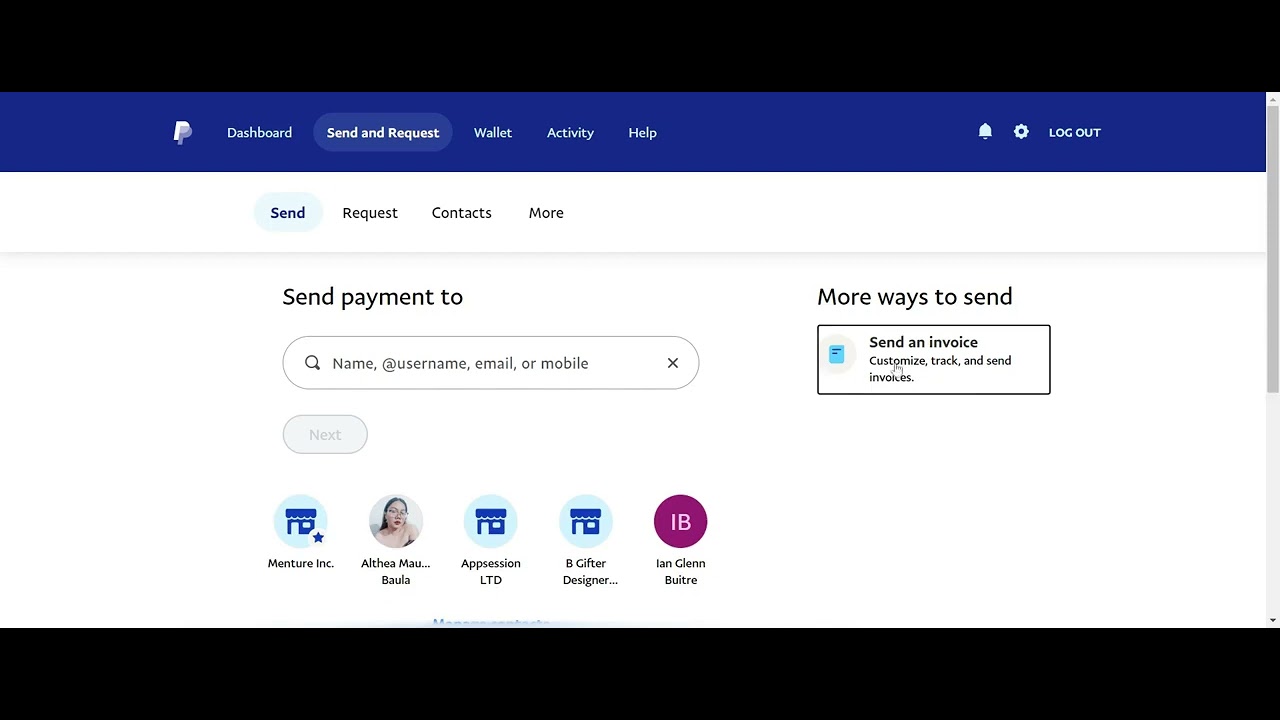Click the invoice document icon
The width and height of the screenshot is (1280, 720).
(837, 353)
